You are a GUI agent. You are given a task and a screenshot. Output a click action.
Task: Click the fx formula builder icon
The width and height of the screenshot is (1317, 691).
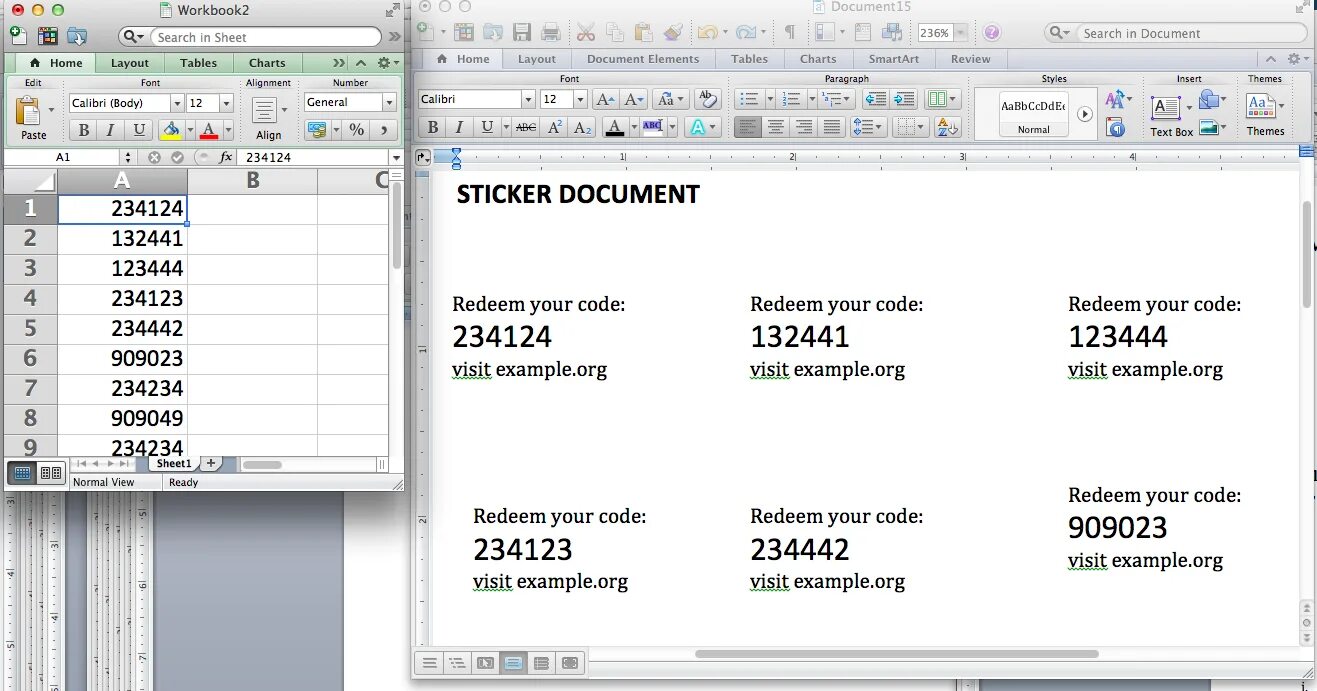coord(226,157)
